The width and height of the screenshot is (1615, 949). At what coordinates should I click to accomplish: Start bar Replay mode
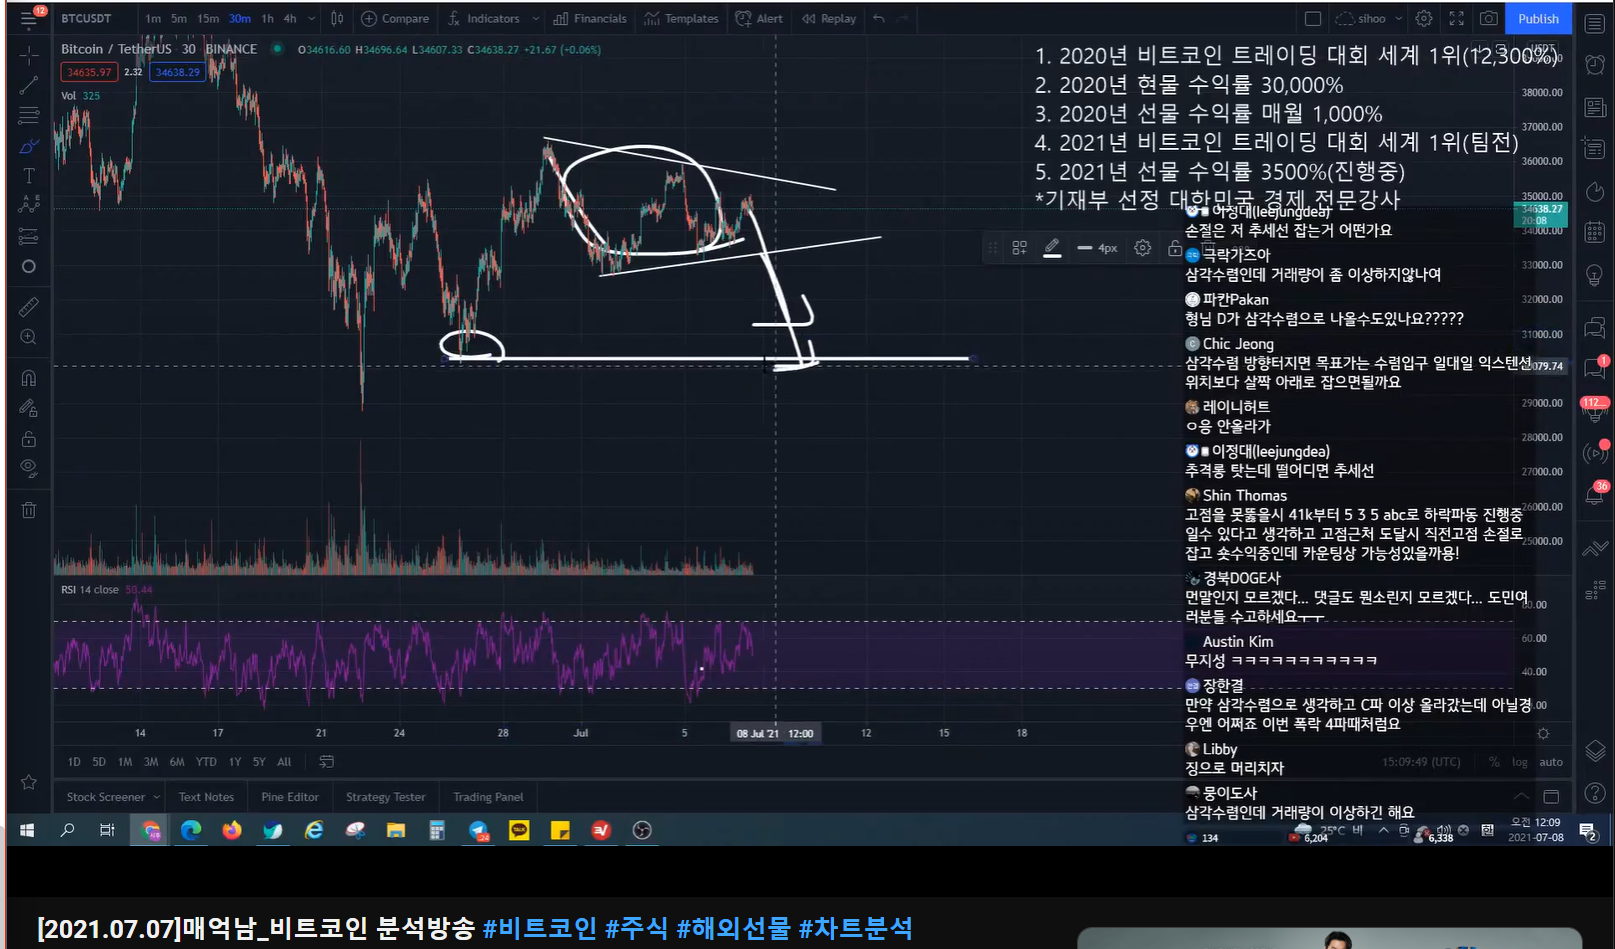(829, 18)
